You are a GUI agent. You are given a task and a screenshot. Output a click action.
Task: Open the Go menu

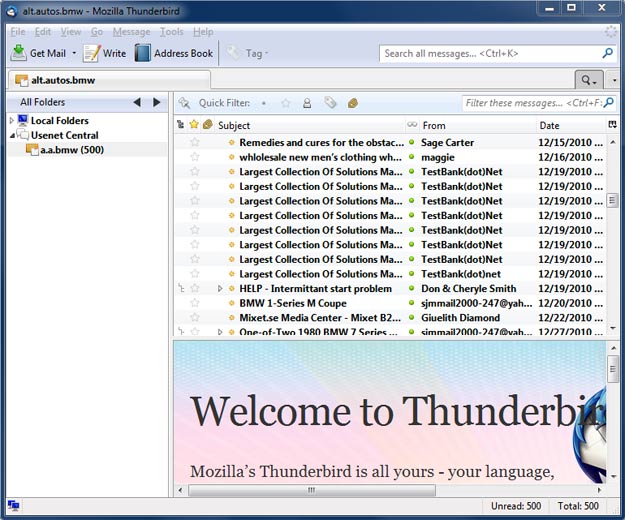[97, 31]
